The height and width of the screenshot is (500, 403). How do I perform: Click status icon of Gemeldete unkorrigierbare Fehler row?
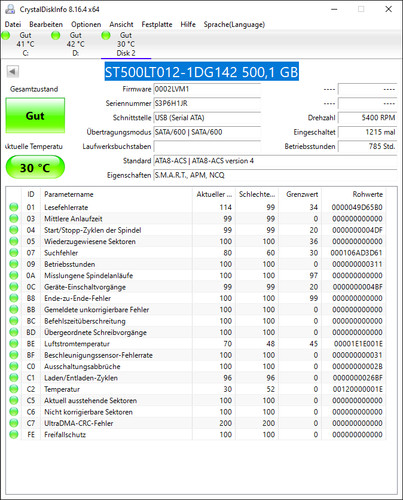coord(14,309)
